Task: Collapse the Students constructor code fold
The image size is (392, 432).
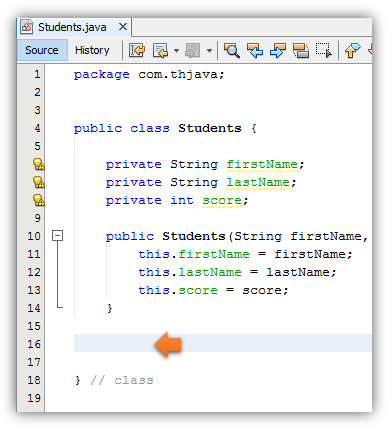Action: pyautogui.click(x=57, y=236)
